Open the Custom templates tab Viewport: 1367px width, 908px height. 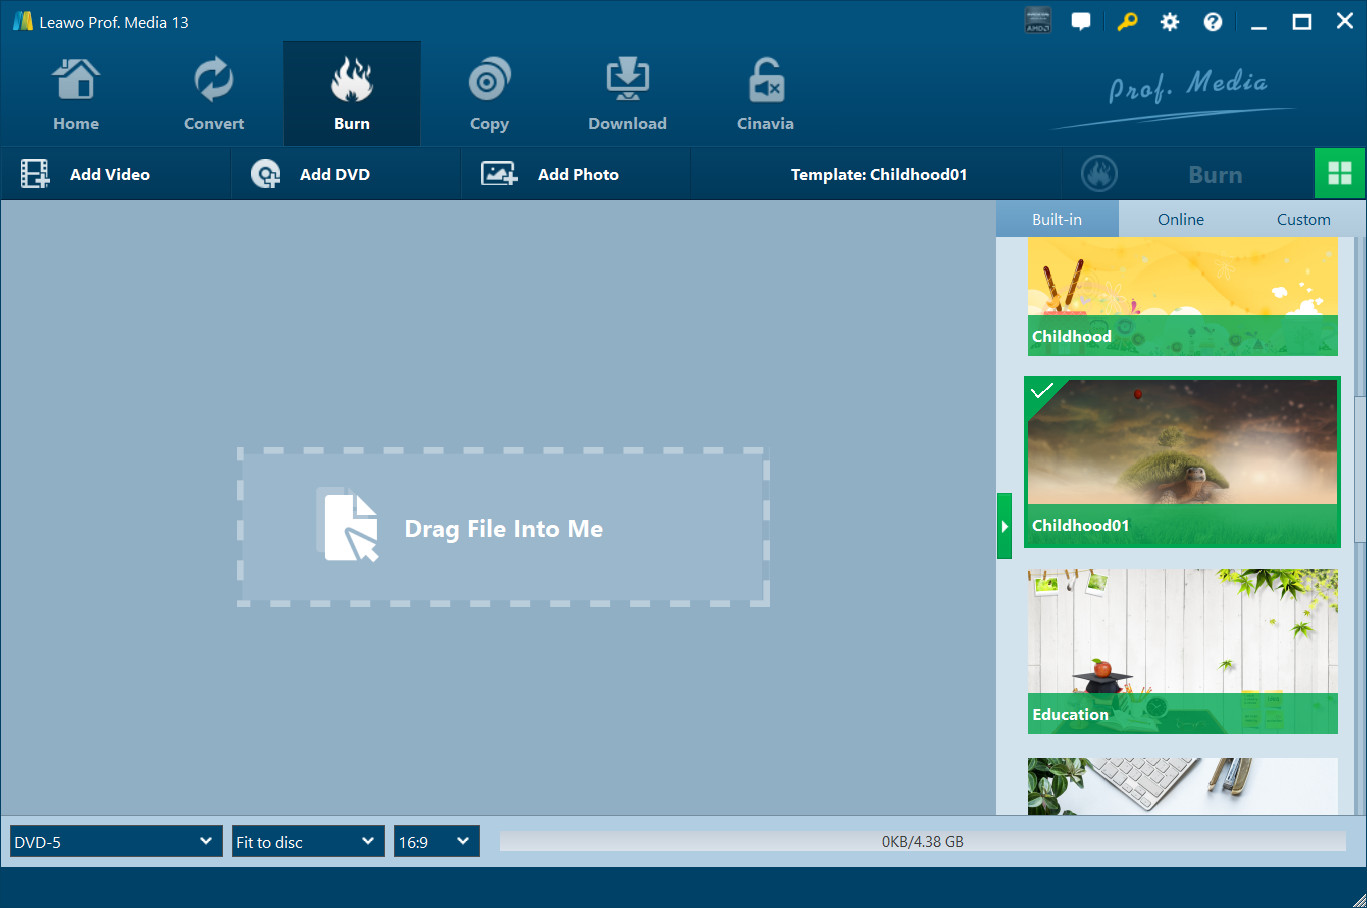1303,219
